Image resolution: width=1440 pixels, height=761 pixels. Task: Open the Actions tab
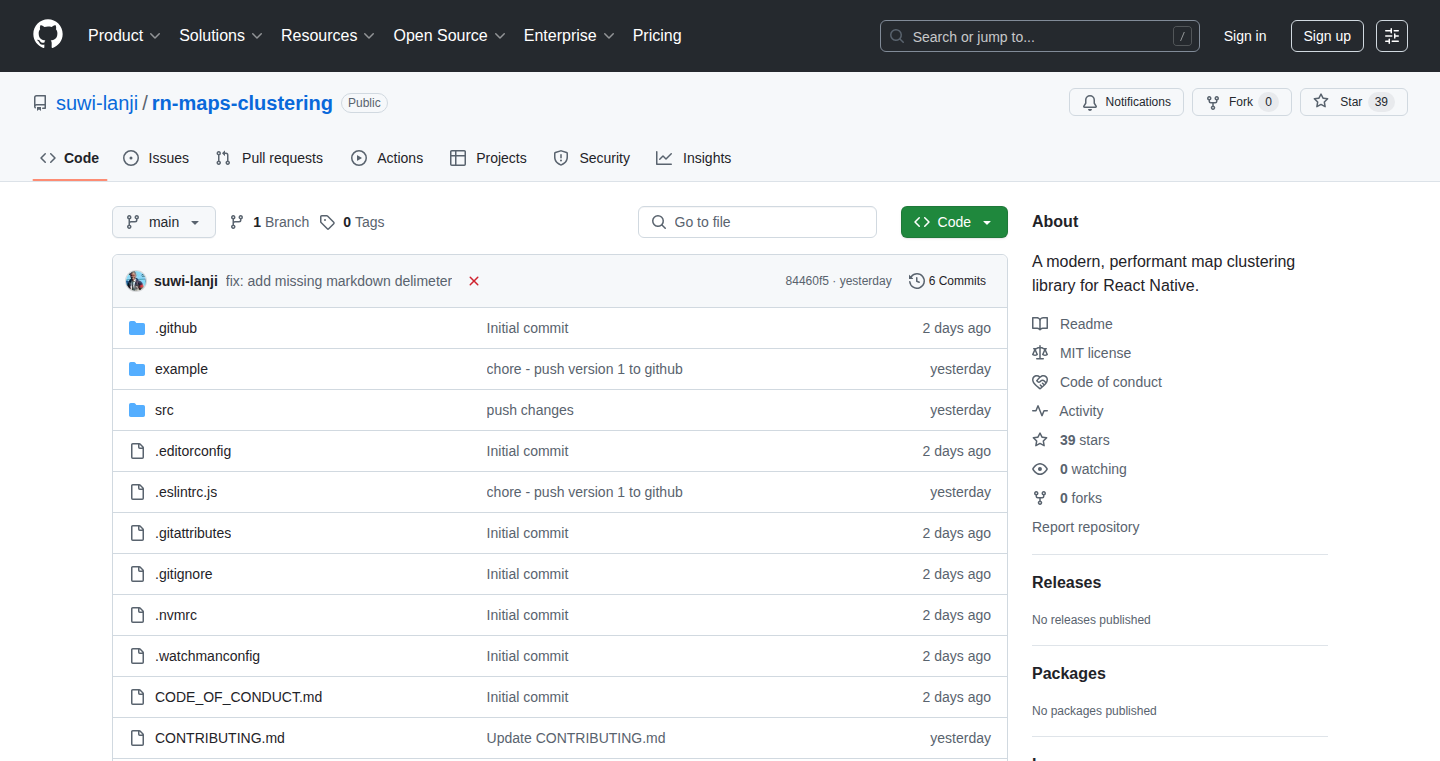point(387,158)
